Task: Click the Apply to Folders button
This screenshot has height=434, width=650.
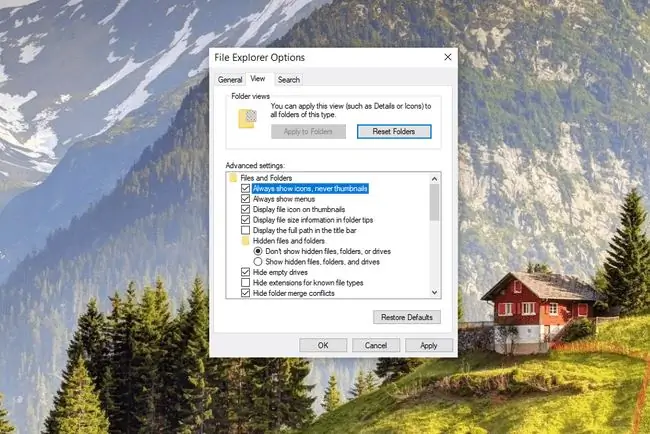Action: 308,132
